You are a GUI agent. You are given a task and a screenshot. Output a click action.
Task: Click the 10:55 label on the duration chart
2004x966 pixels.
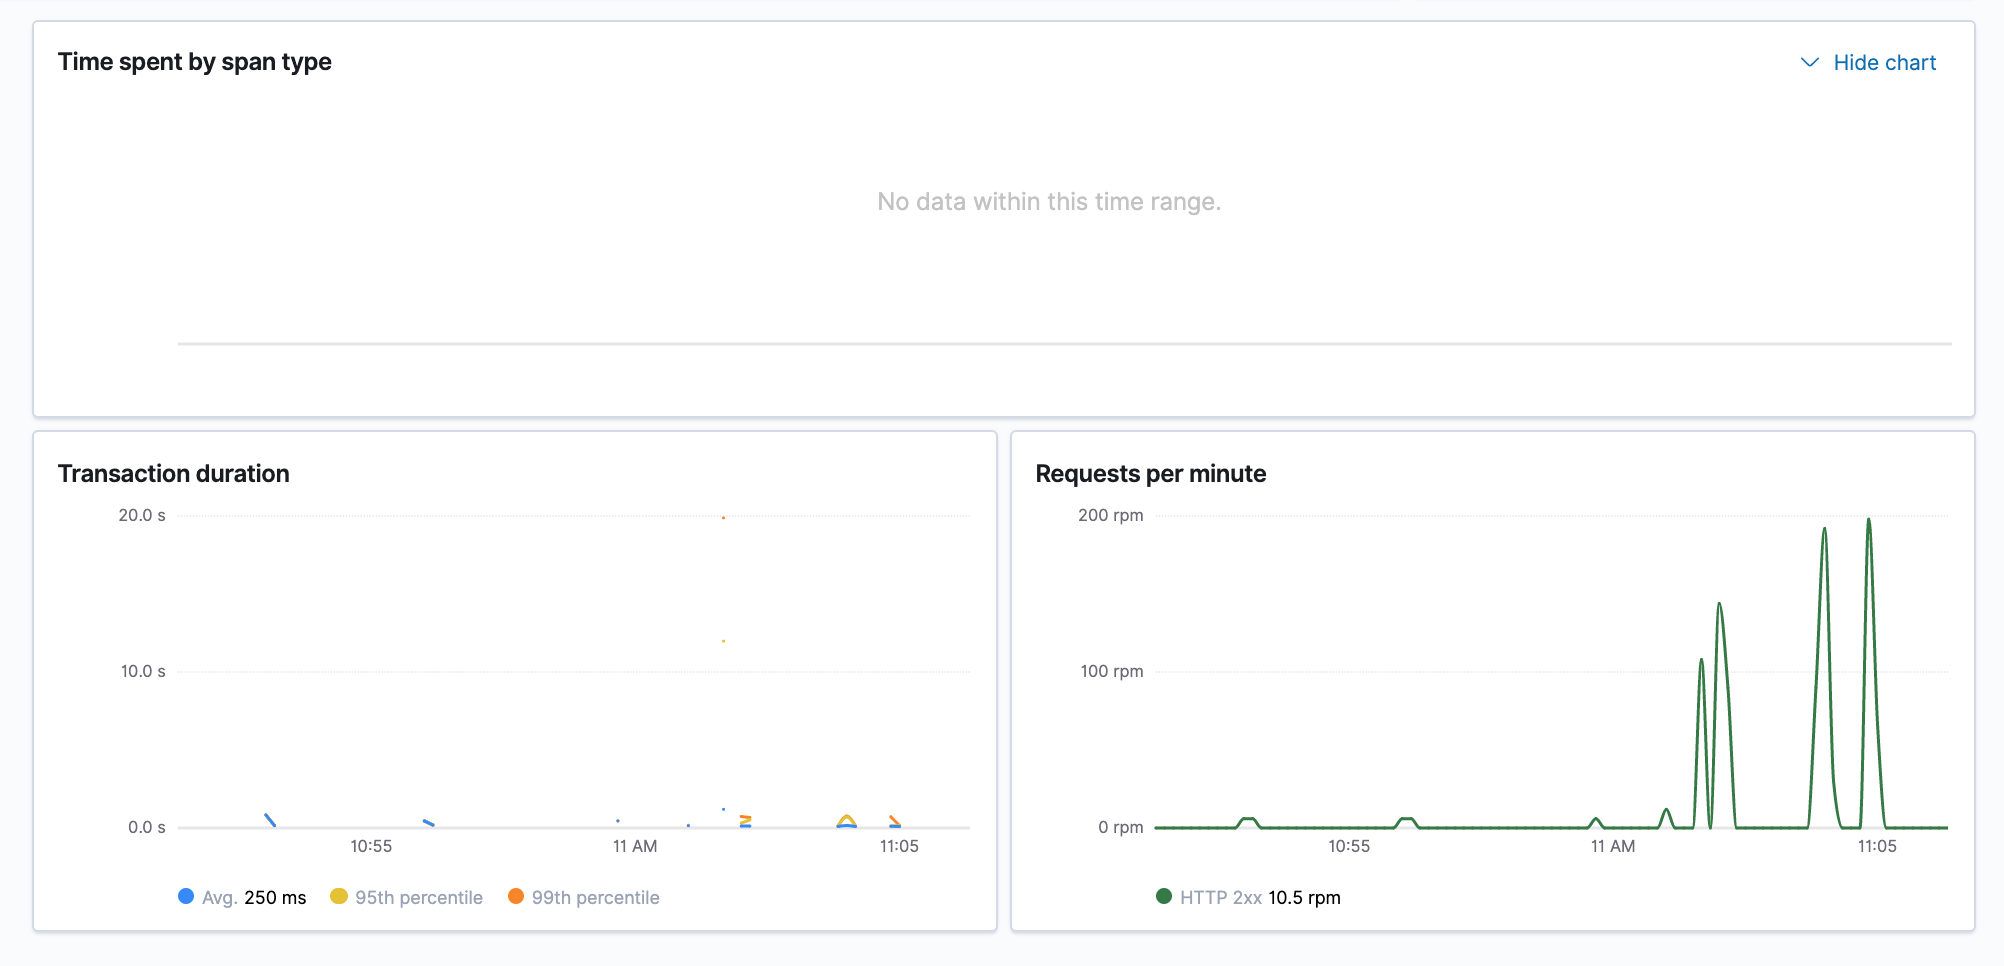point(371,845)
